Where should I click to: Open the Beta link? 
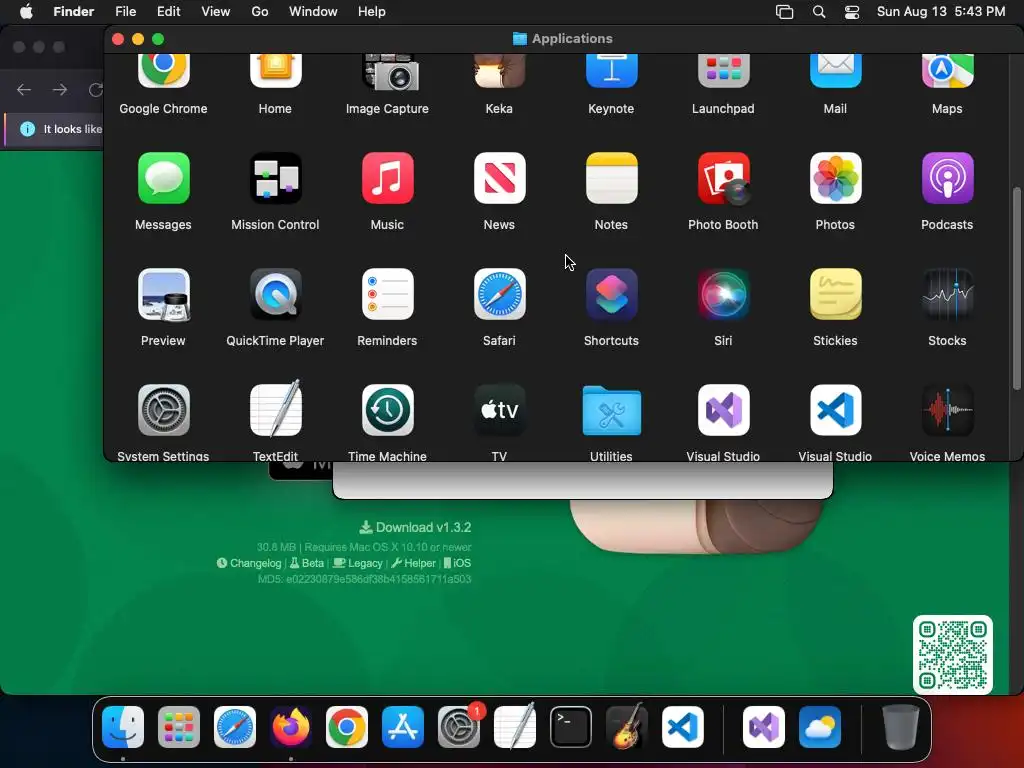pyautogui.click(x=307, y=563)
